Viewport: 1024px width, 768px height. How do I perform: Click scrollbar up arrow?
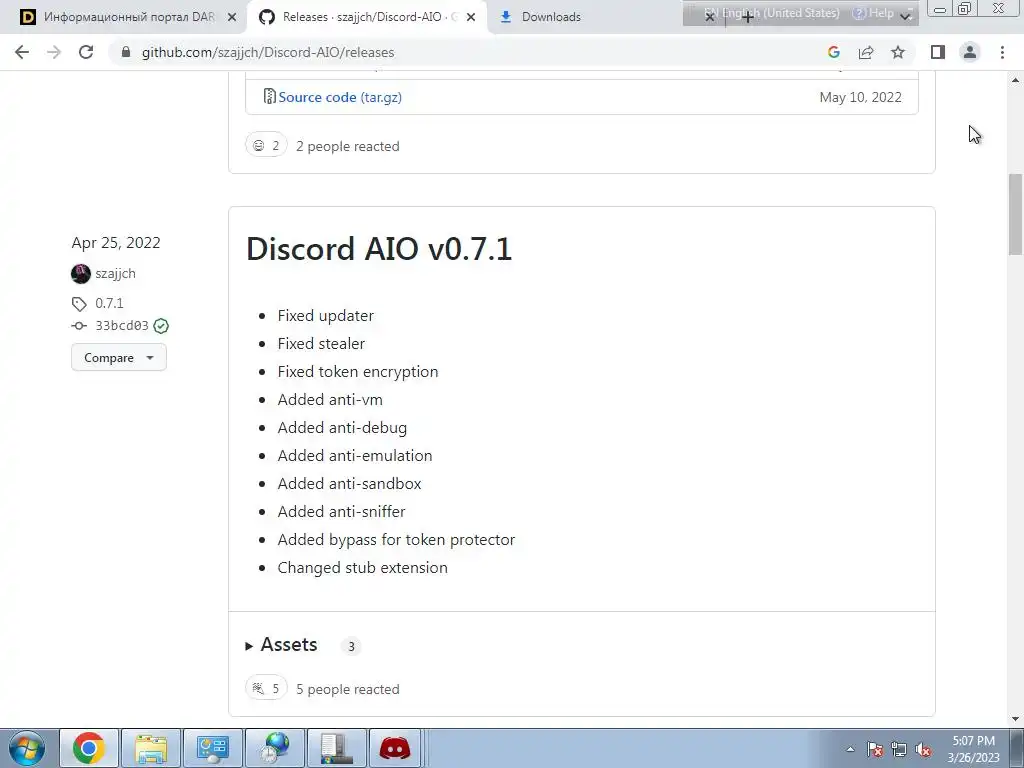tap(1016, 80)
